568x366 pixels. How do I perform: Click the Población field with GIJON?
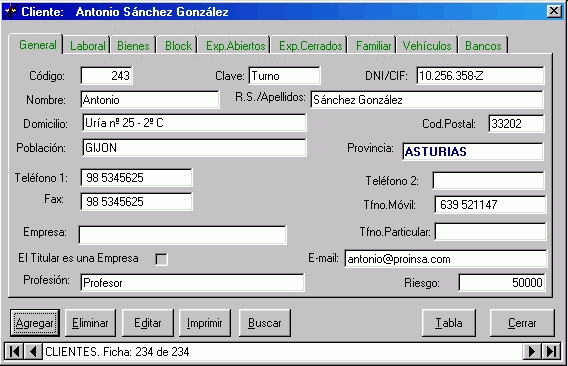[194, 148]
